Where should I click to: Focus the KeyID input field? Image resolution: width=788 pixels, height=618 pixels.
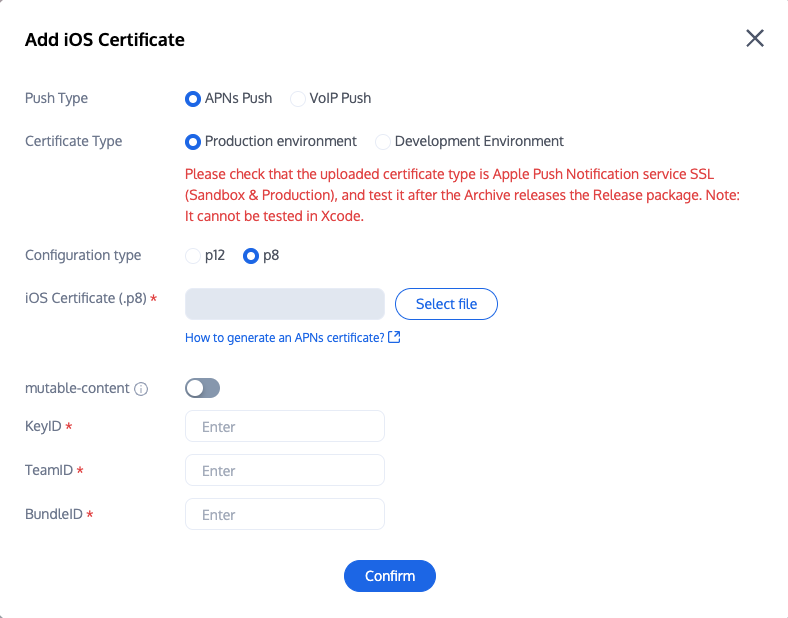(285, 427)
